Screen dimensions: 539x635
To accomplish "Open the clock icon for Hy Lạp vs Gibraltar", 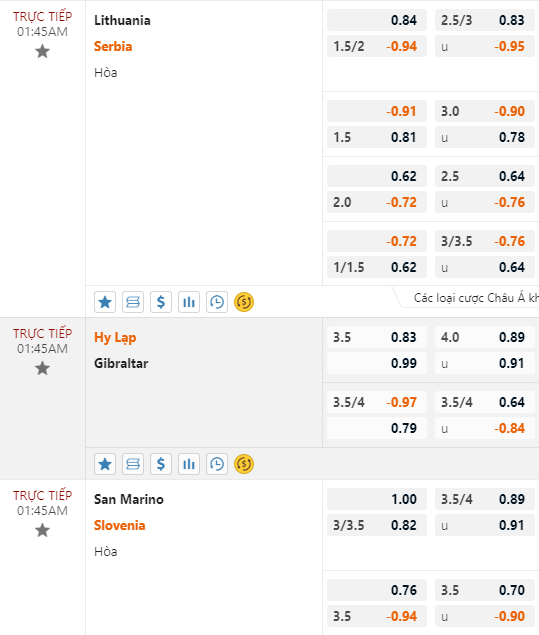I will 217,464.
